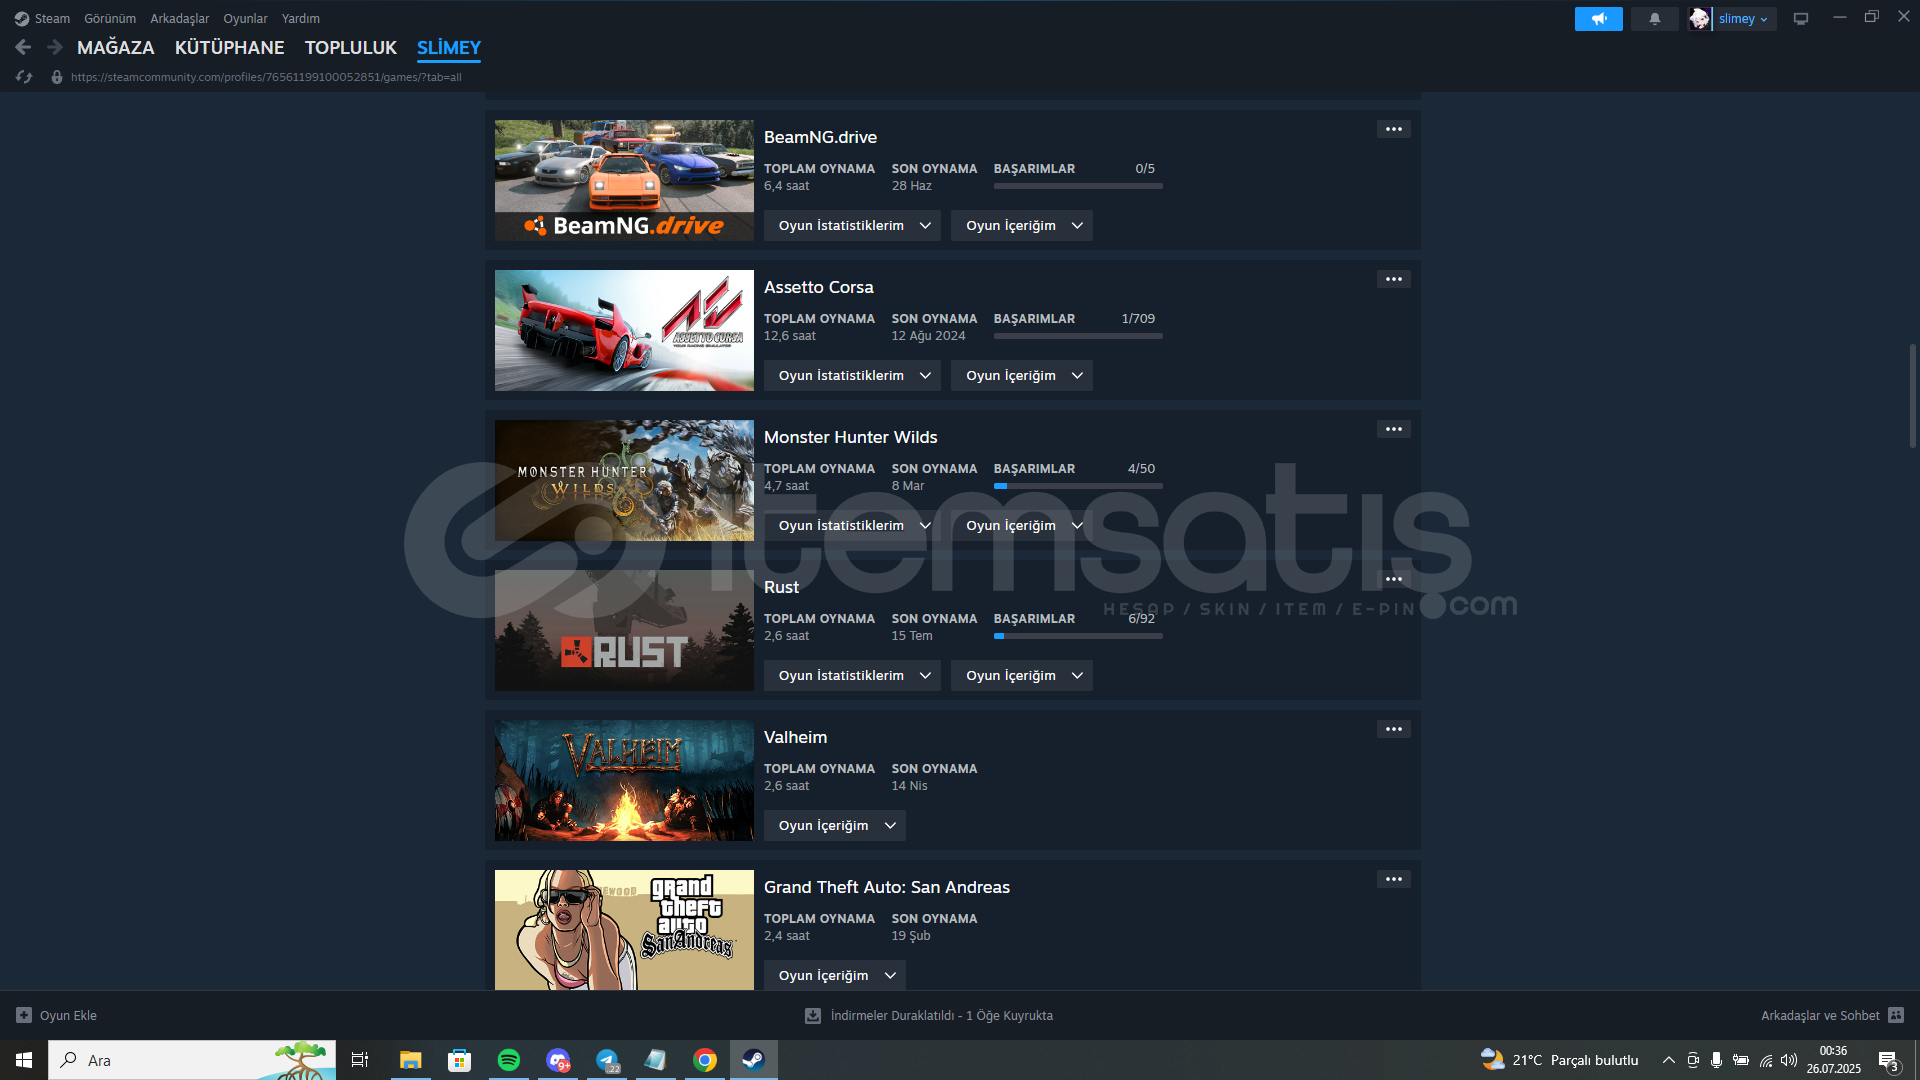The image size is (1920, 1080).
Task: Expand Oyun İçeriğim for Grand Theft Auto
Action: coord(834,976)
